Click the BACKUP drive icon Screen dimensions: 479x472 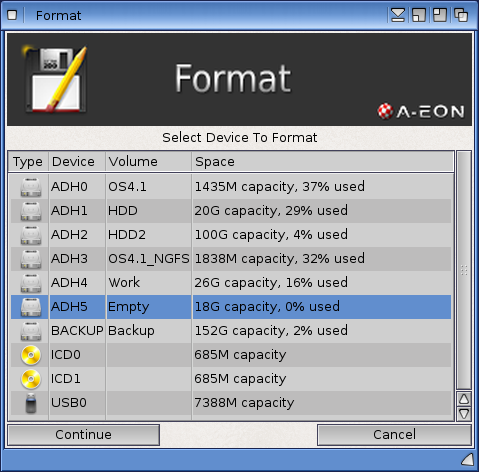31,331
